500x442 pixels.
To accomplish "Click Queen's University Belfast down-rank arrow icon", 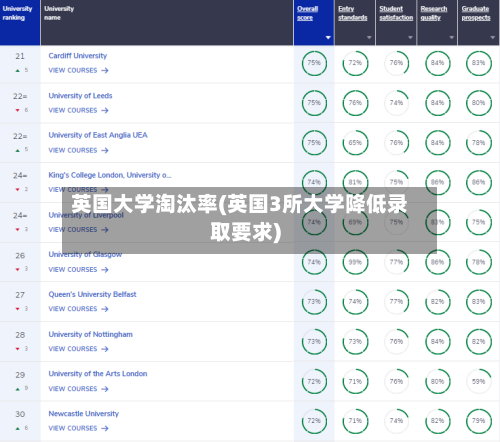I will tap(17, 309).
